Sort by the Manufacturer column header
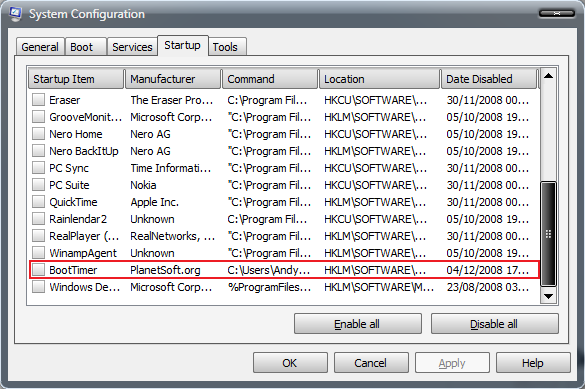Screen dimensions: 585x389 173,79
